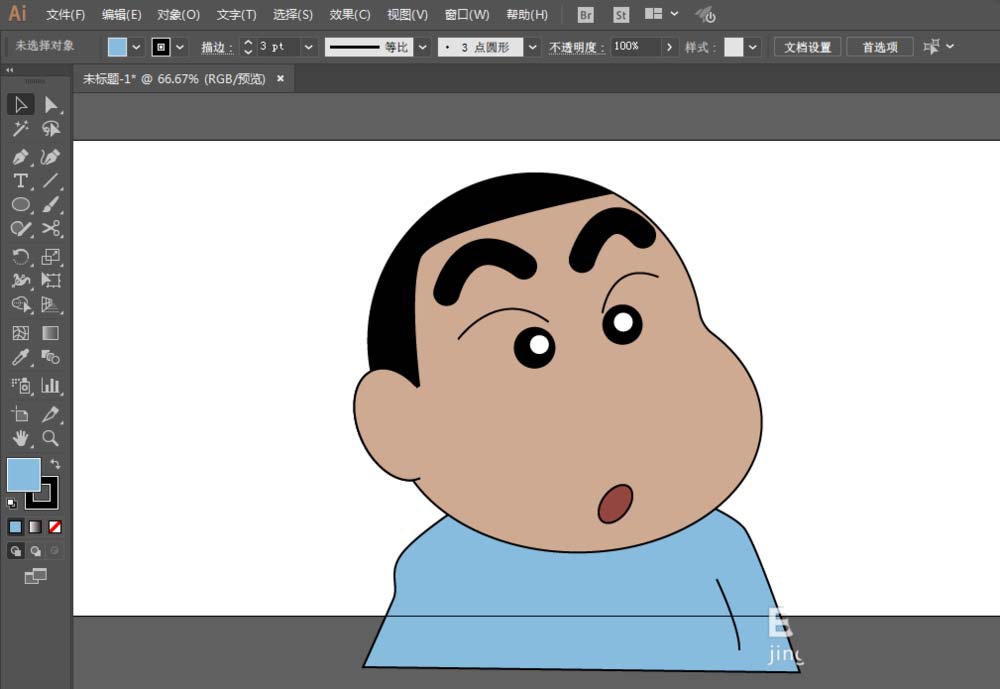Screen dimensions: 1000x689
Task: Set paint mode to None
Action: (55, 527)
